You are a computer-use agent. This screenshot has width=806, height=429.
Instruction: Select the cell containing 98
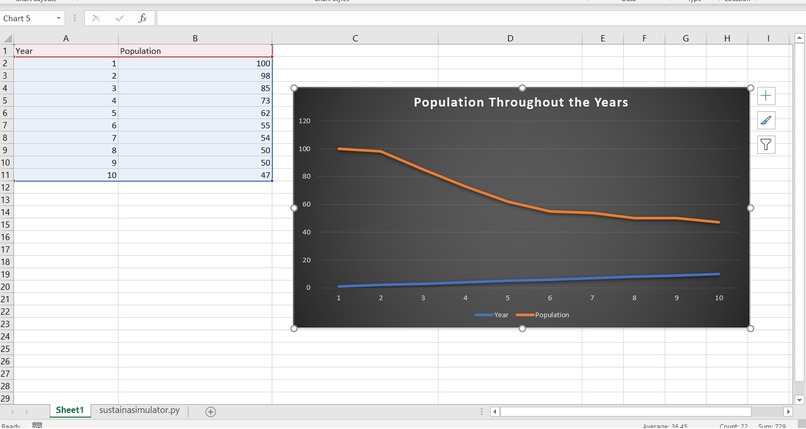[x=195, y=76]
